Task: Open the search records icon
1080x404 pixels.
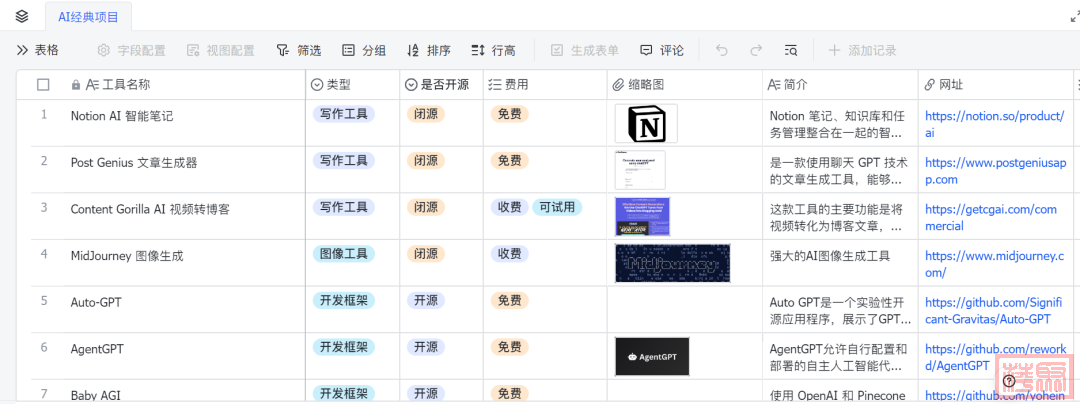Action: [791, 50]
